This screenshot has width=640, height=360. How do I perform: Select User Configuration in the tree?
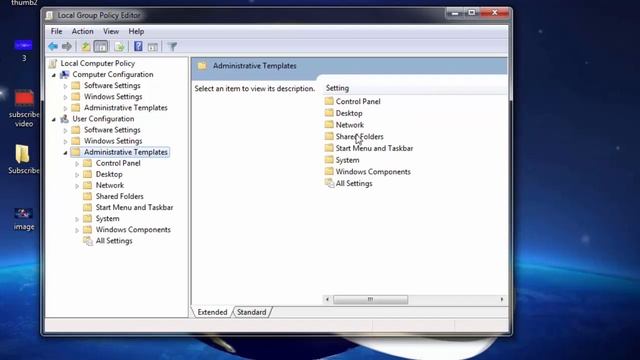click(x=103, y=119)
